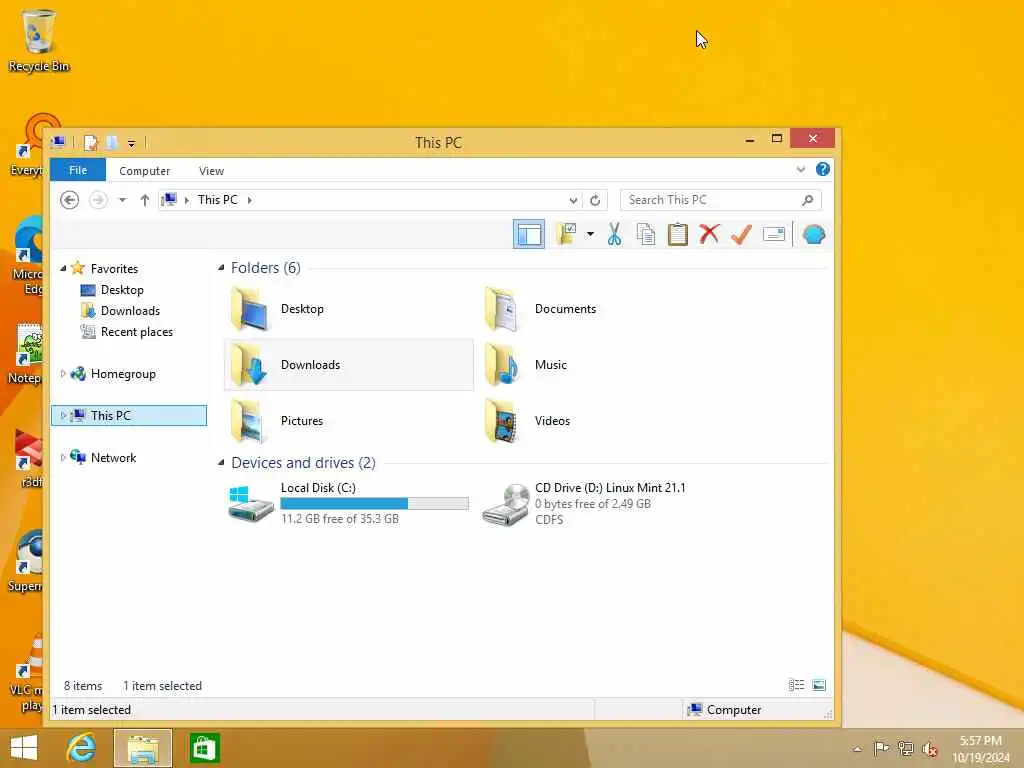Click the Action Center flag icon

pyautogui.click(x=881, y=748)
